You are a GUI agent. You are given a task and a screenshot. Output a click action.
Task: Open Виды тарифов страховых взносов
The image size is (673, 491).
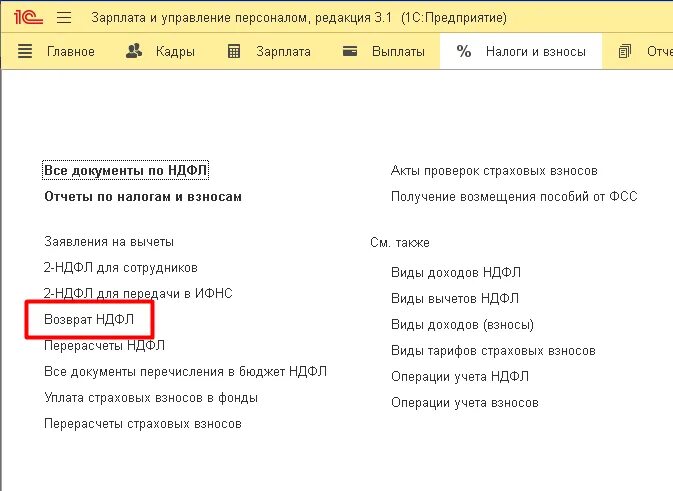[493, 351]
